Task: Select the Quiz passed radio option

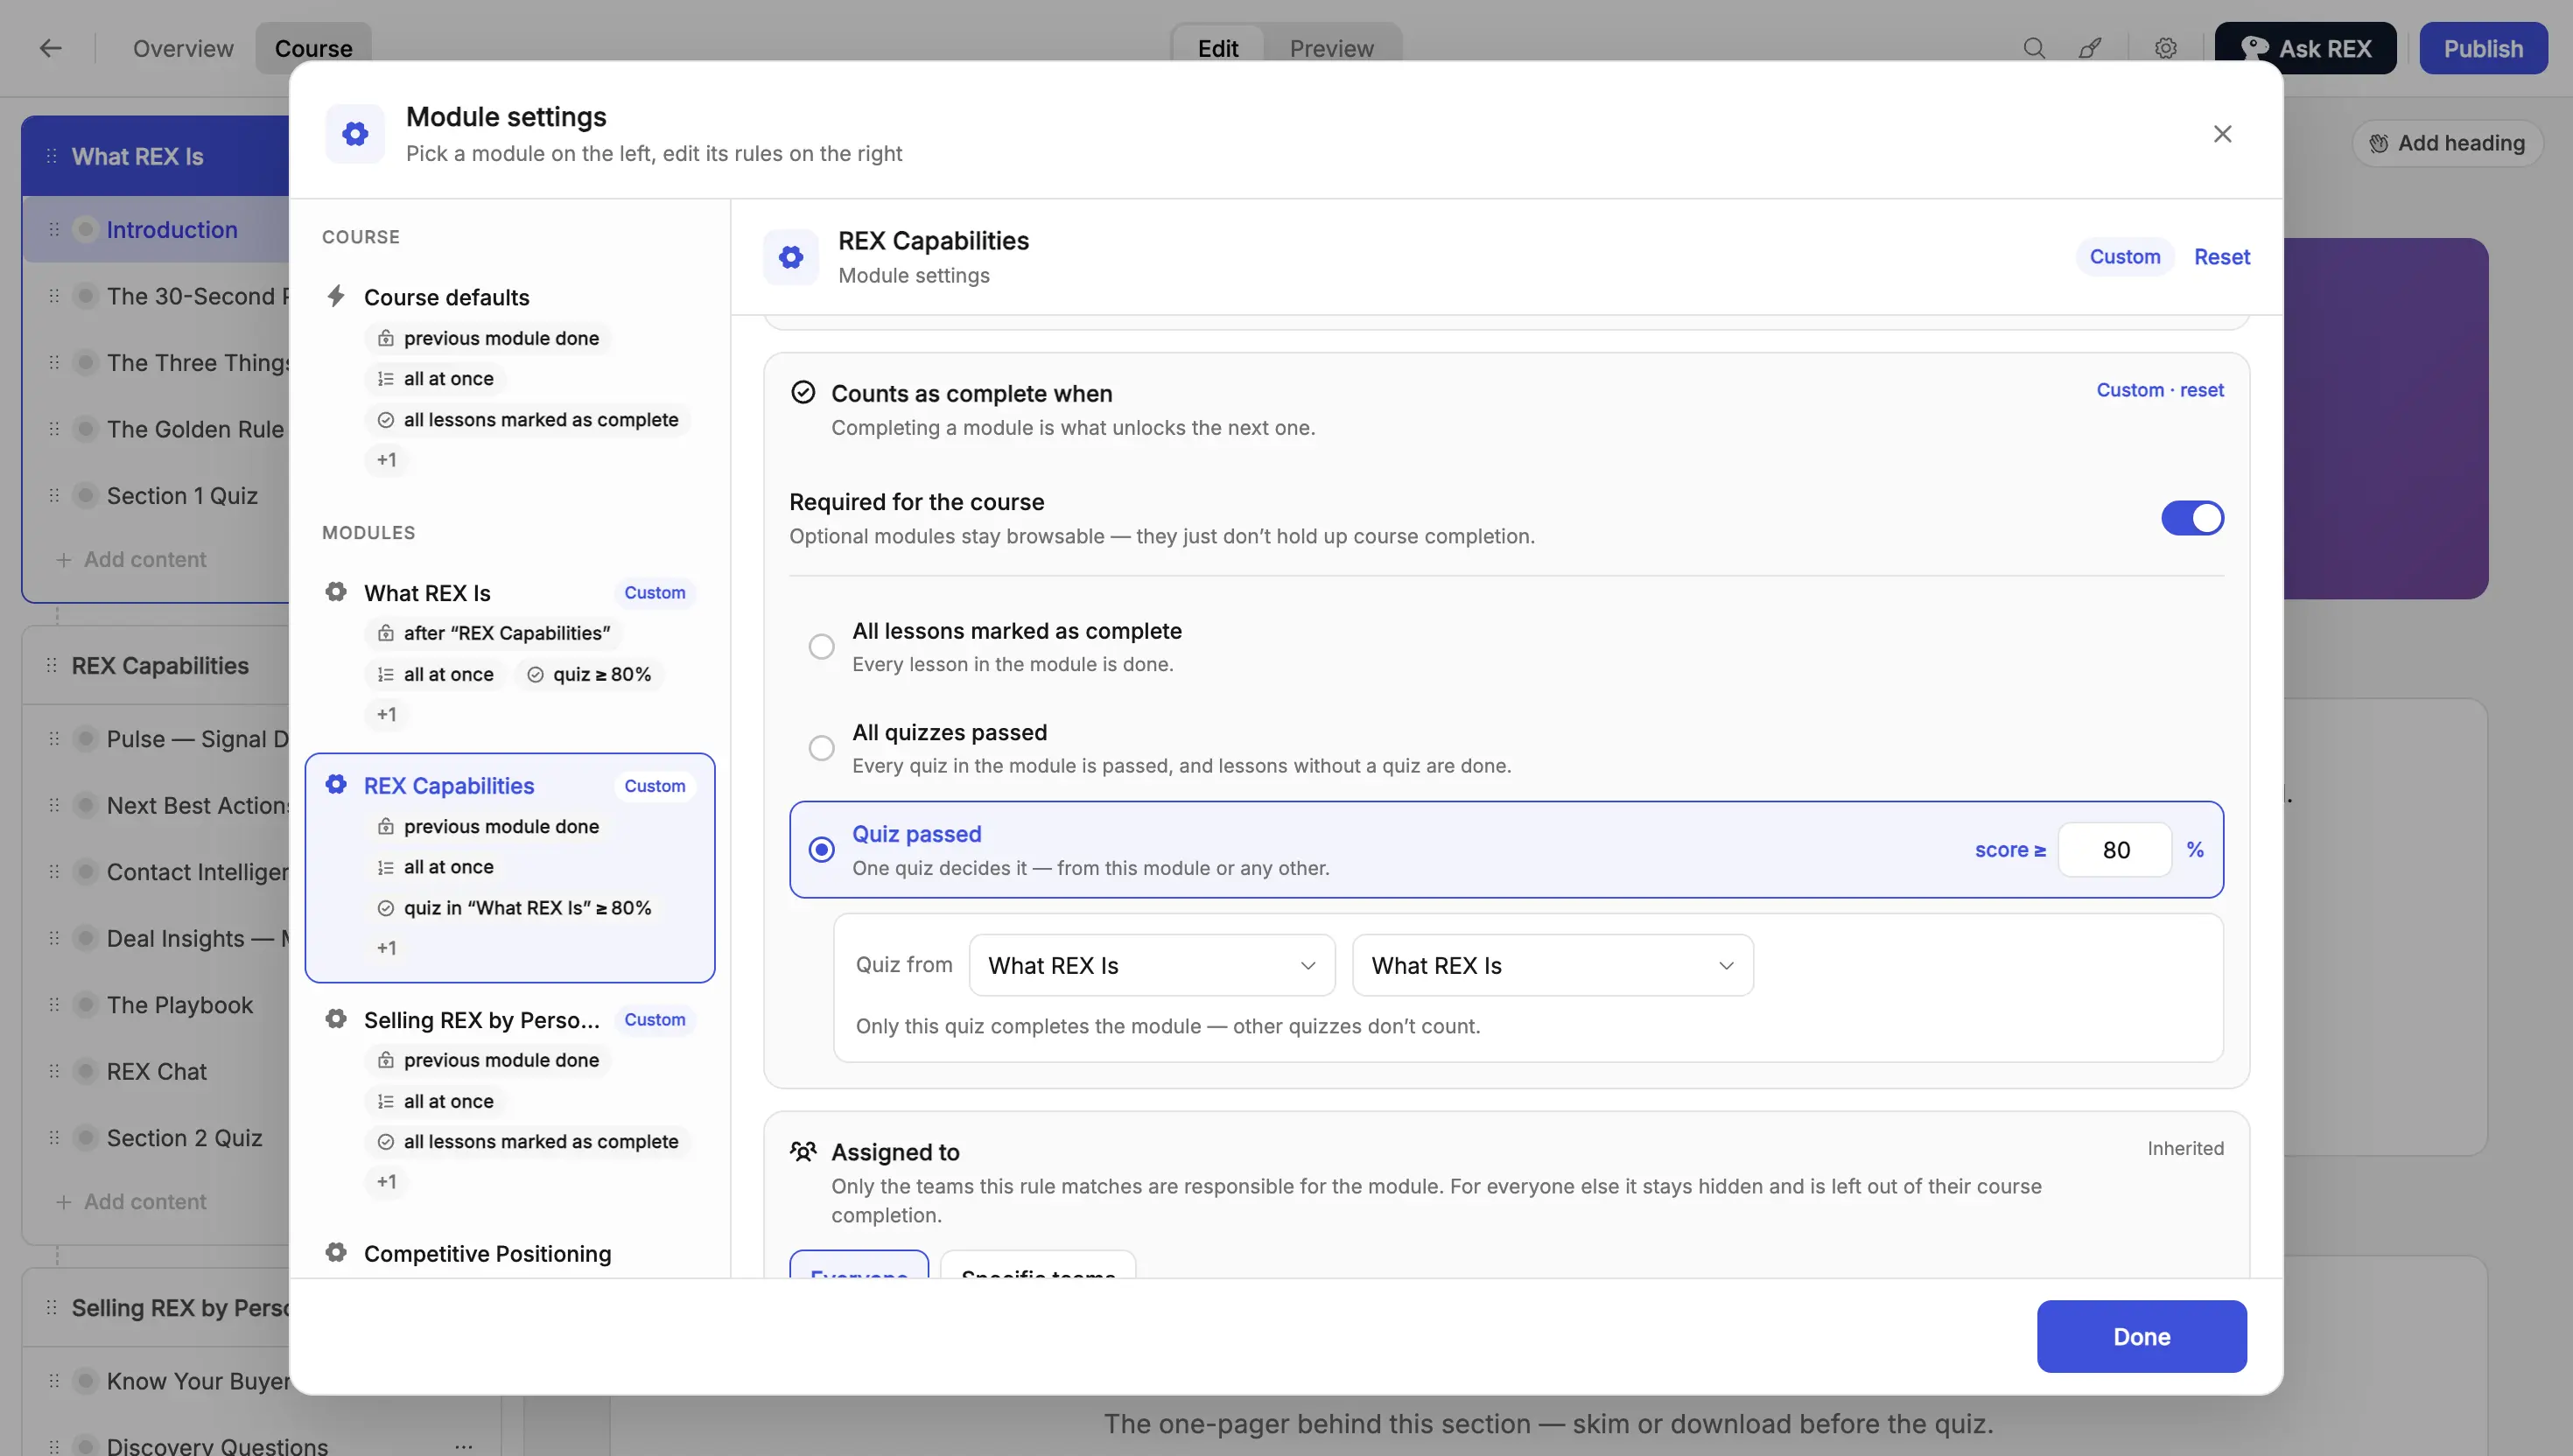Action: [x=821, y=850]
